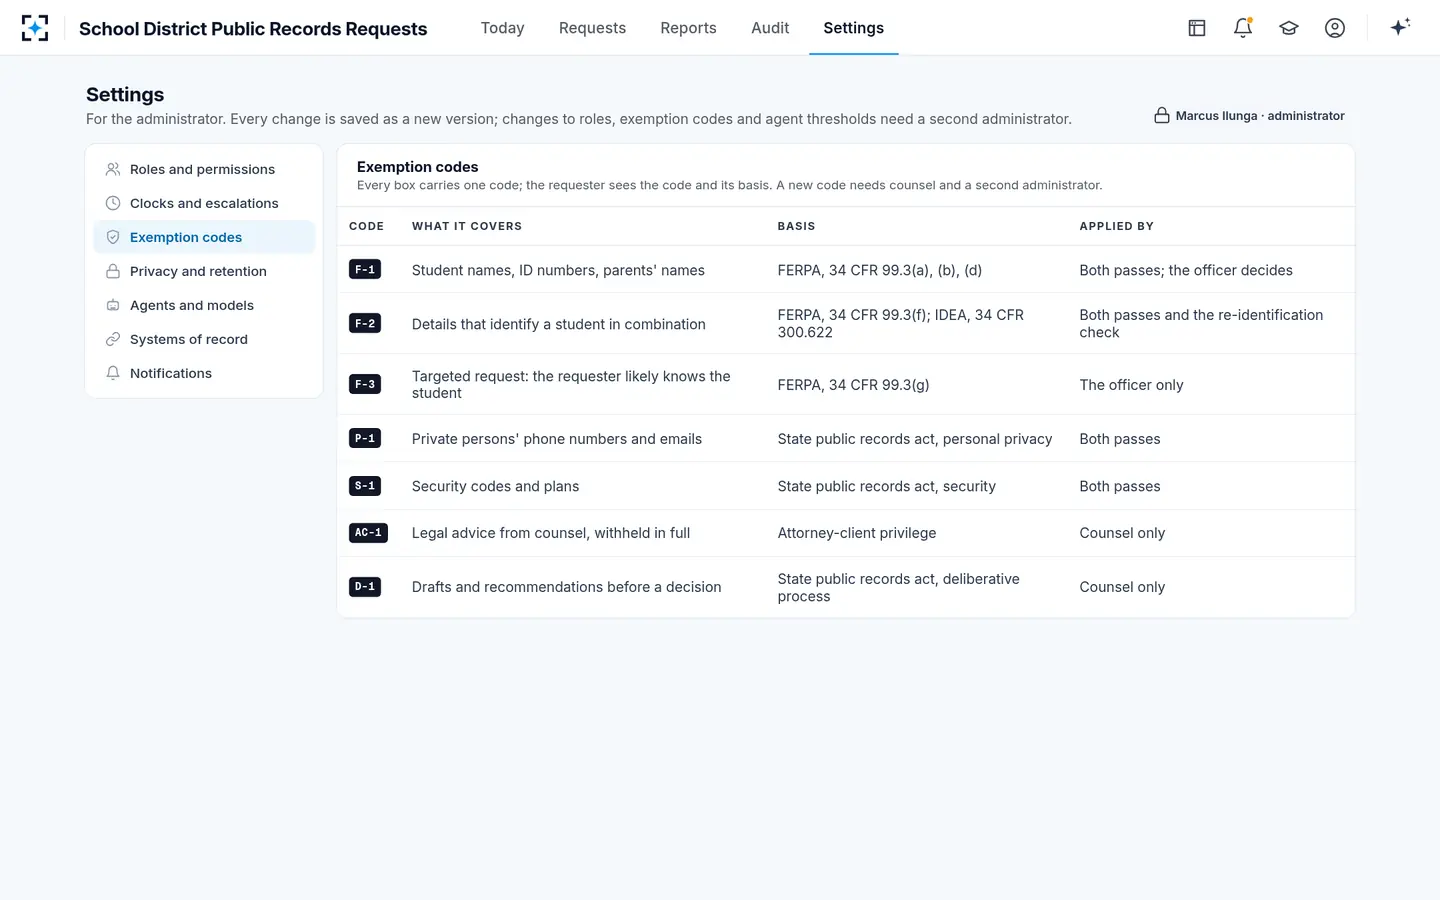Click the app logo icon
Viewport: 1440px width, 900px height.
tap(35, 28)
